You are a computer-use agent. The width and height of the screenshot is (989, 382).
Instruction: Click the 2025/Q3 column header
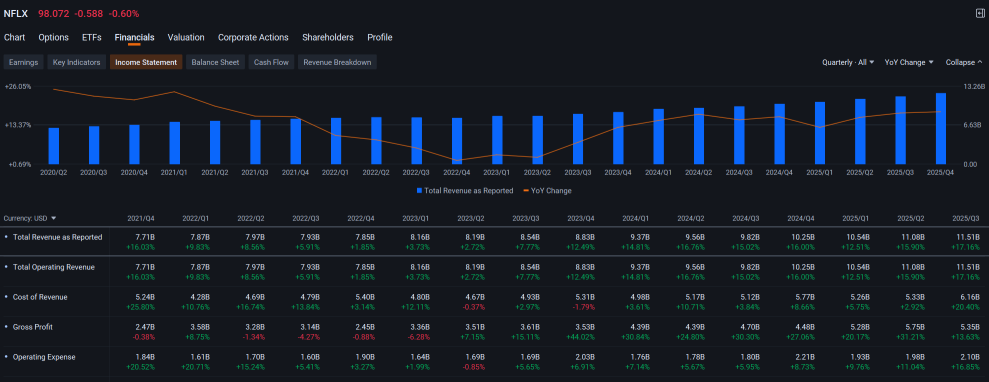point(965,218)
